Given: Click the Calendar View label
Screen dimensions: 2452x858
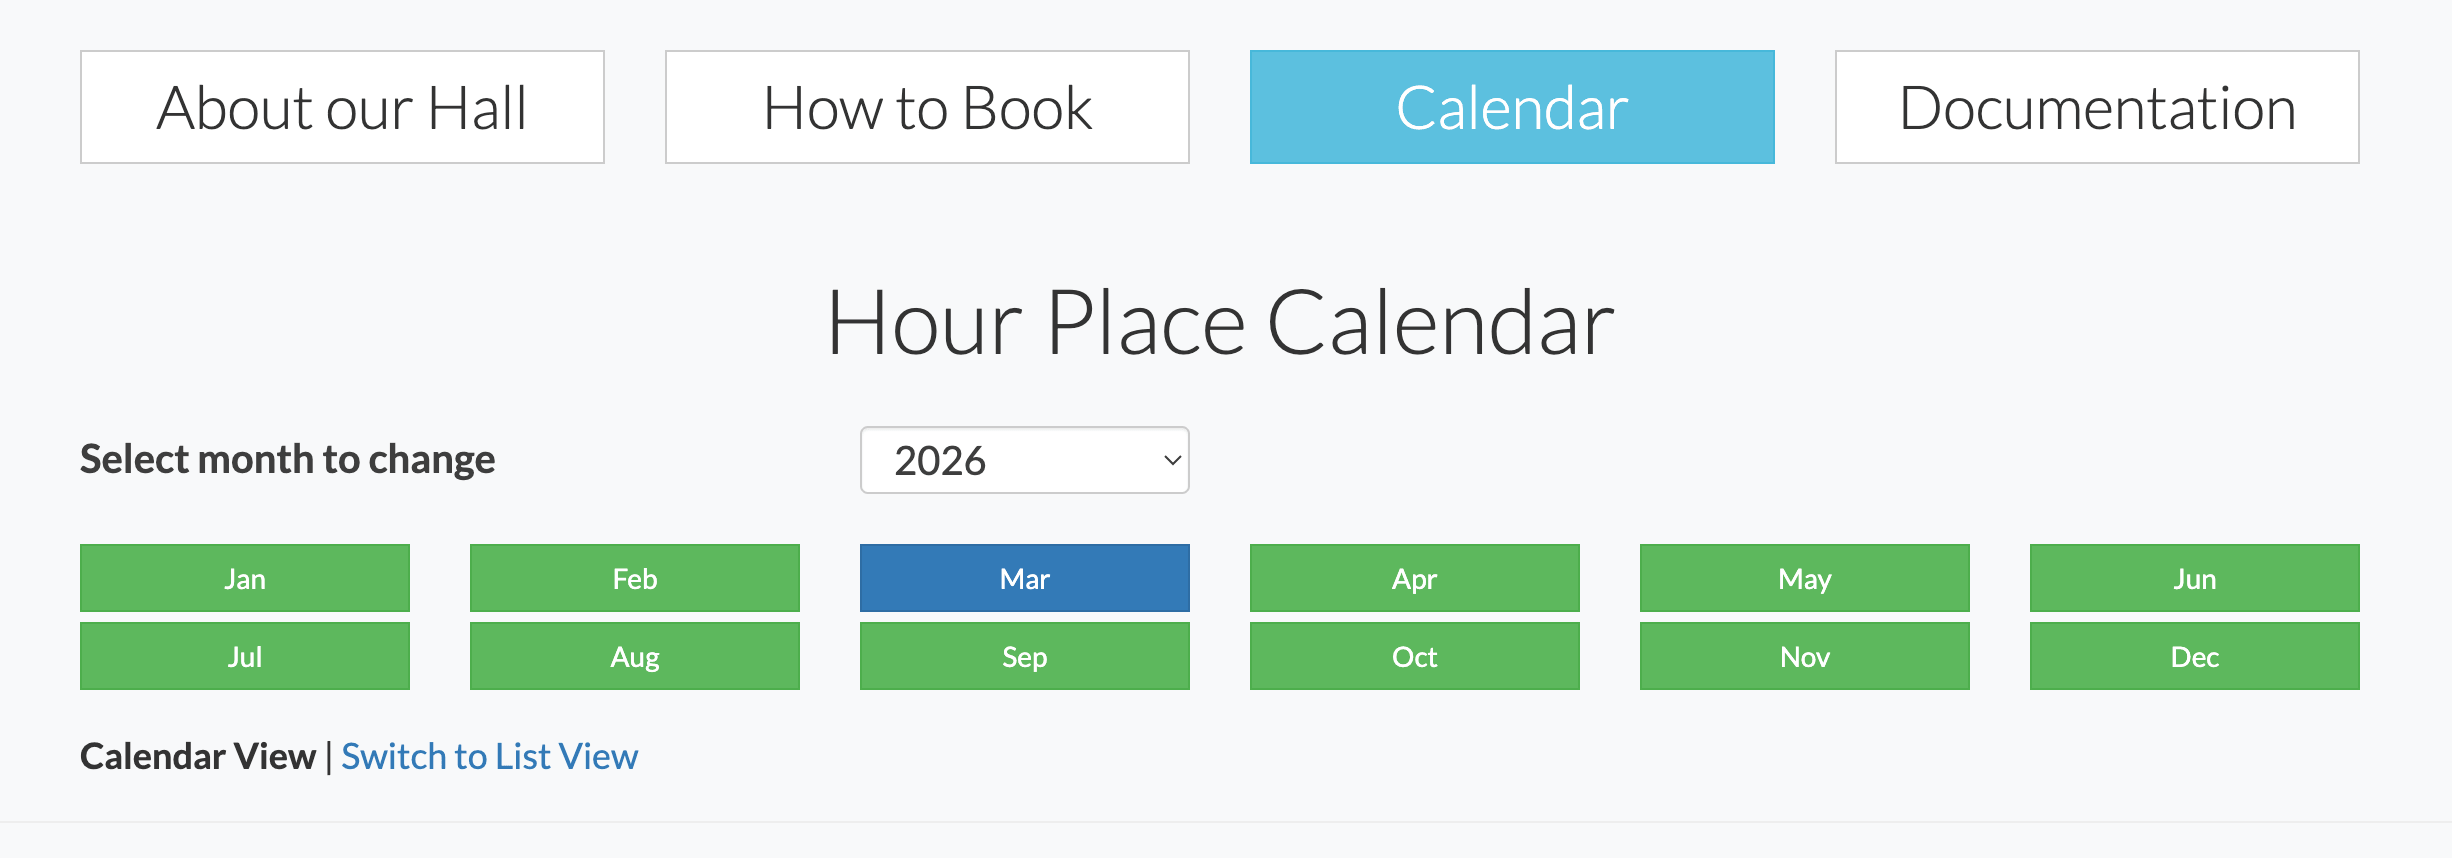Looking at the screenshot, I should pos(198,757).
